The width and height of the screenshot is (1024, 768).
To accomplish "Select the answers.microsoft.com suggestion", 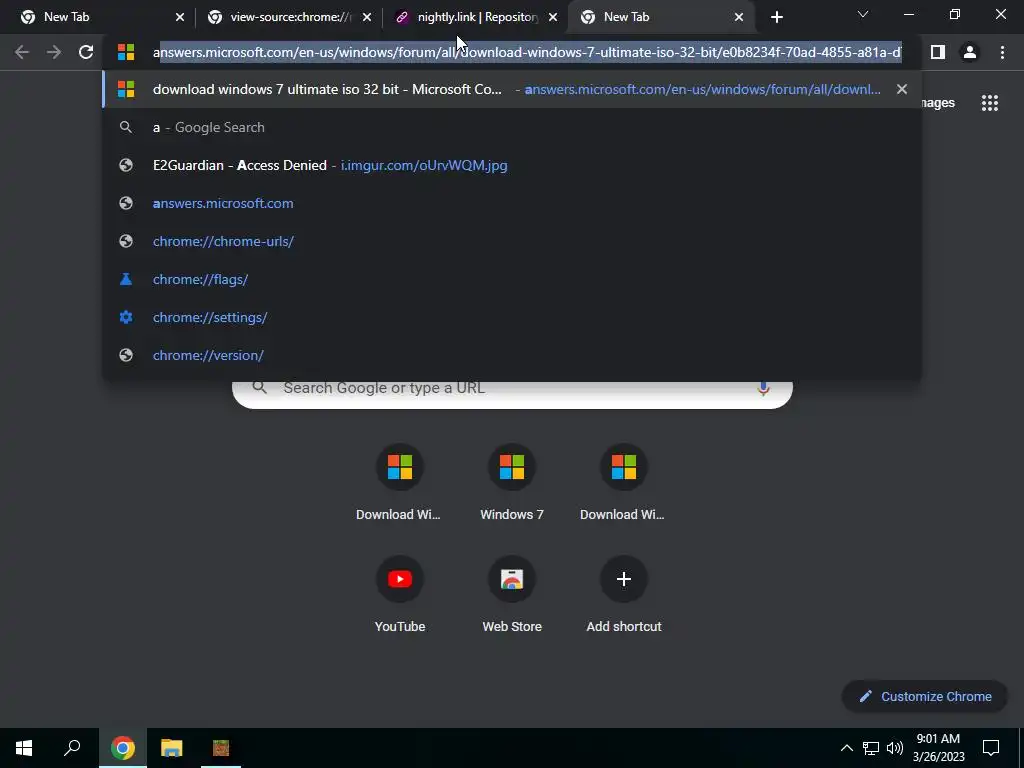I will [x=511, y=203].
